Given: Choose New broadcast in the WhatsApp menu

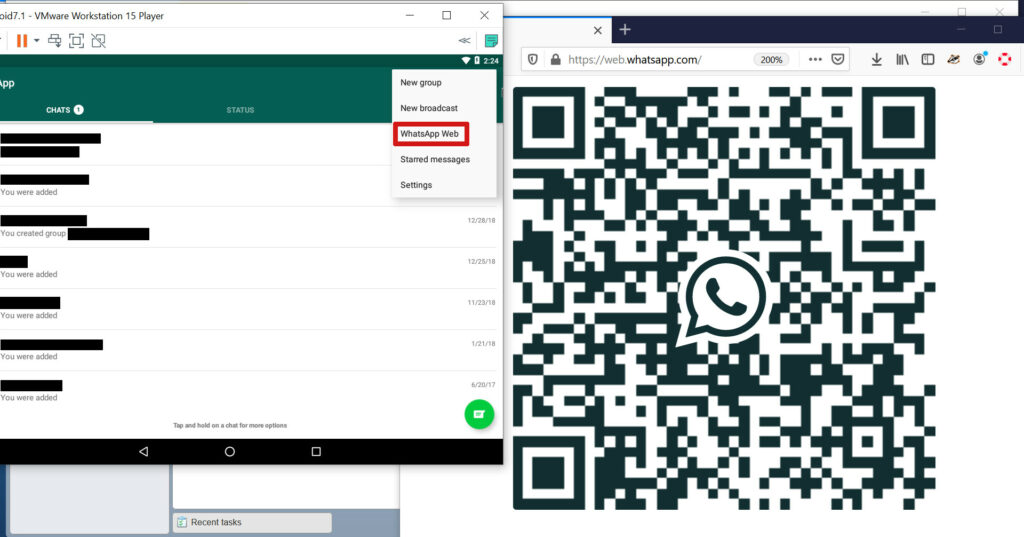Looking at the screenshot, I should pyautogui.click(x=429, y=108).
